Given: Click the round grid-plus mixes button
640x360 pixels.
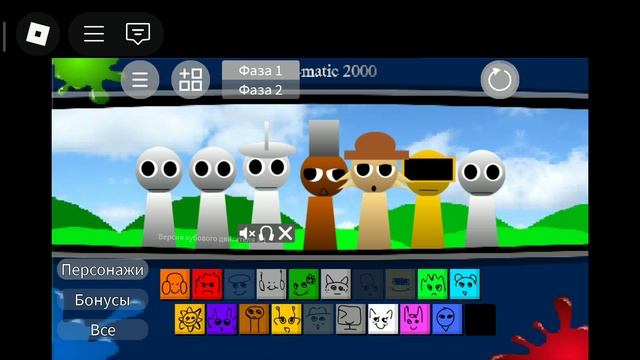Looking at the screenshot, I should point(191,80).
